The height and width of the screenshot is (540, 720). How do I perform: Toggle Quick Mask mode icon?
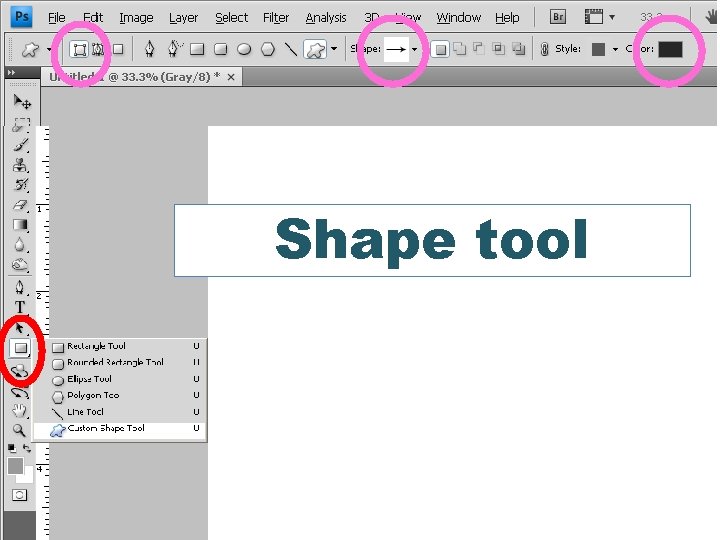pyautogui.click(x=19, y=495)
